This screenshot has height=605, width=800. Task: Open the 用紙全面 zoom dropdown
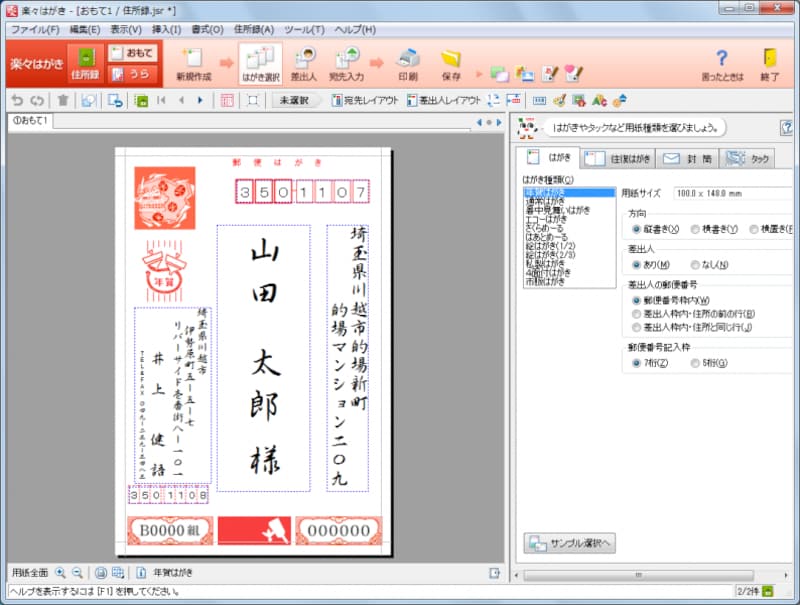click(x=31, y=572)
